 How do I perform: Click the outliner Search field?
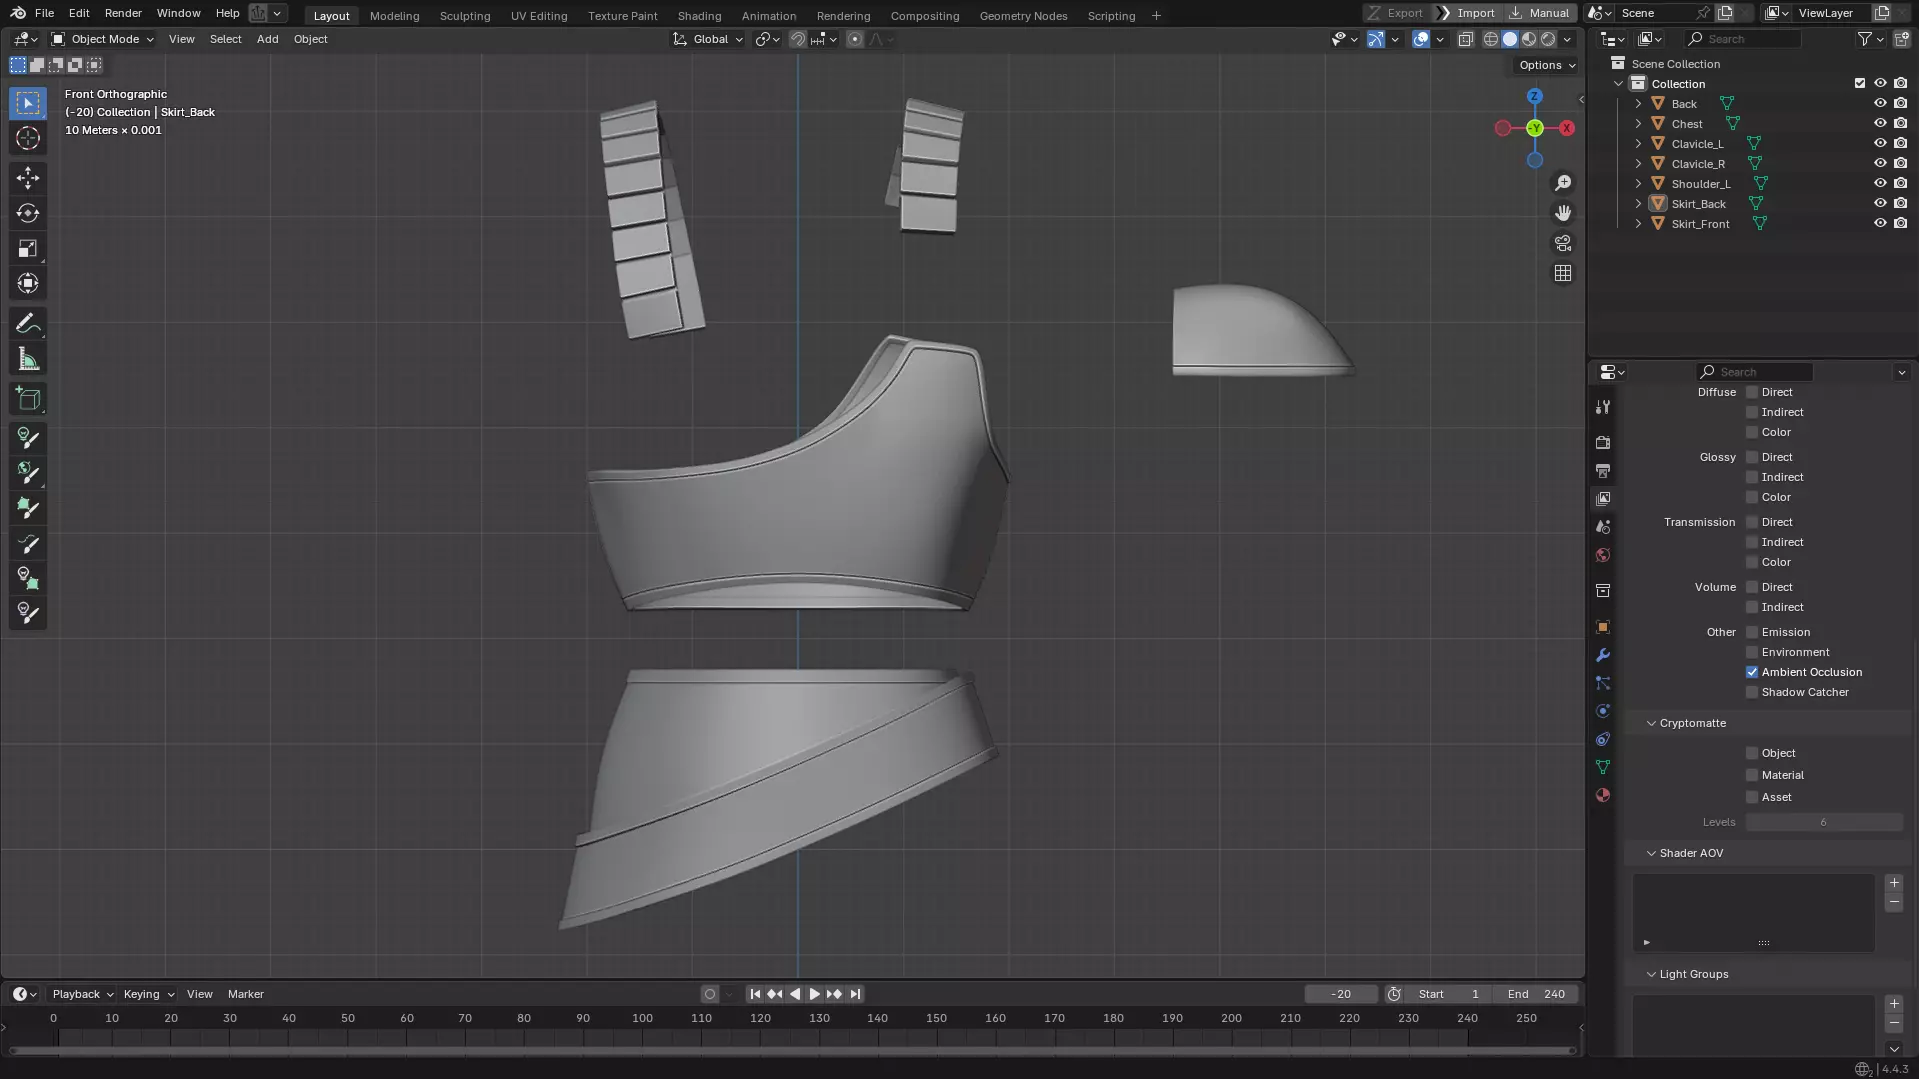click(x=1743, y=39)
